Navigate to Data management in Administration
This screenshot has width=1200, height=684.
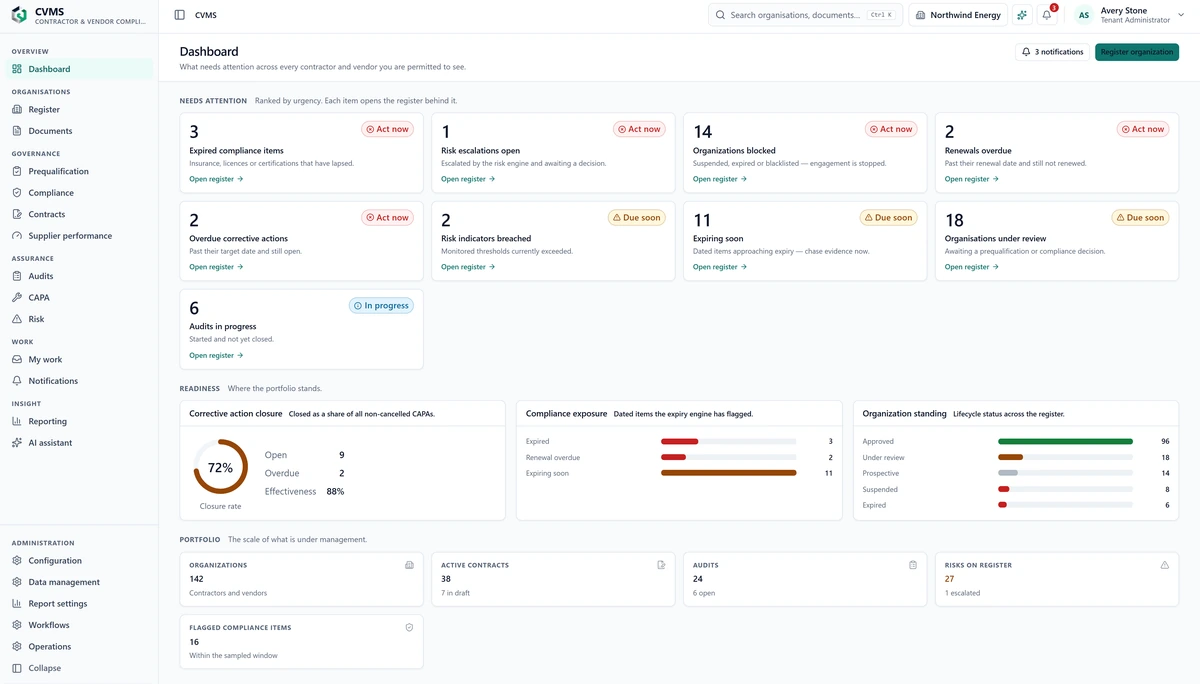pos(79,582)
